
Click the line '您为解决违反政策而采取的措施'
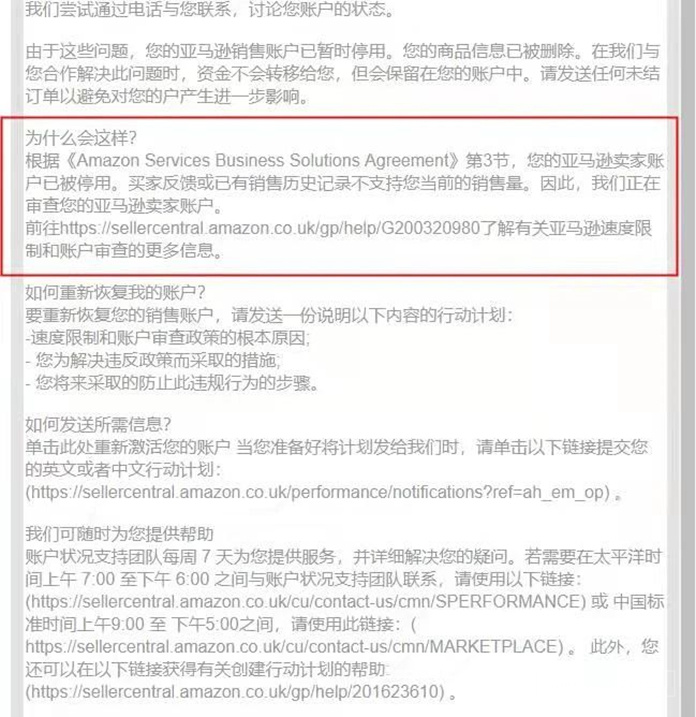[153, 360]
